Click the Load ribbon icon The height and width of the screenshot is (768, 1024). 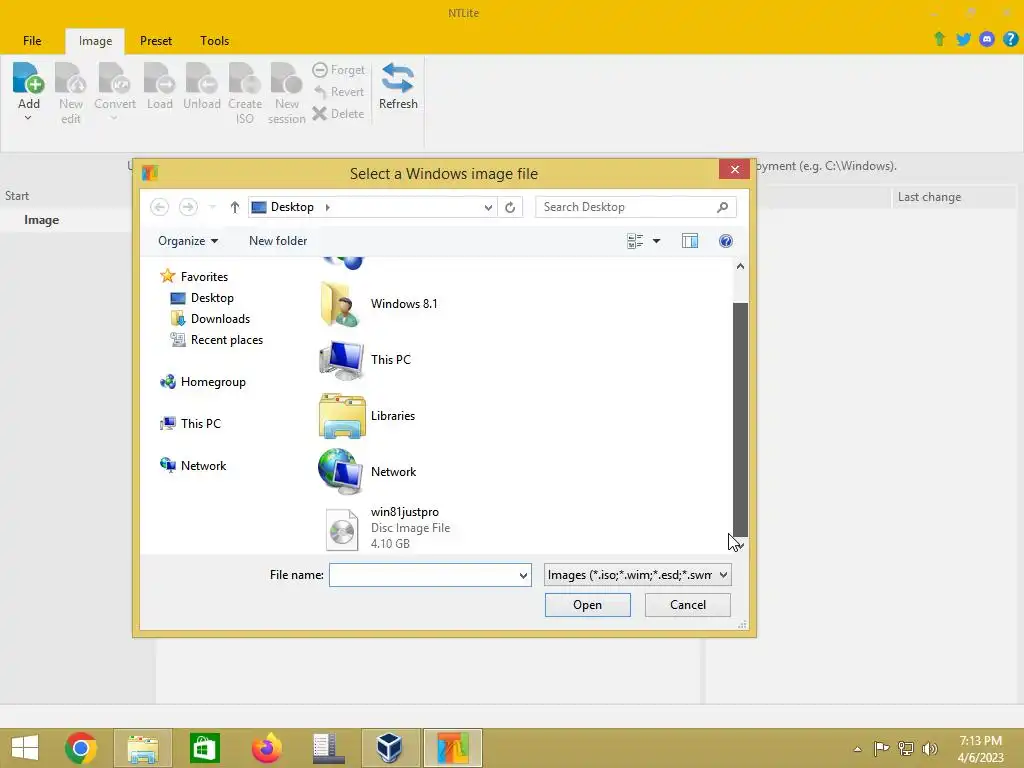[159, 78]
